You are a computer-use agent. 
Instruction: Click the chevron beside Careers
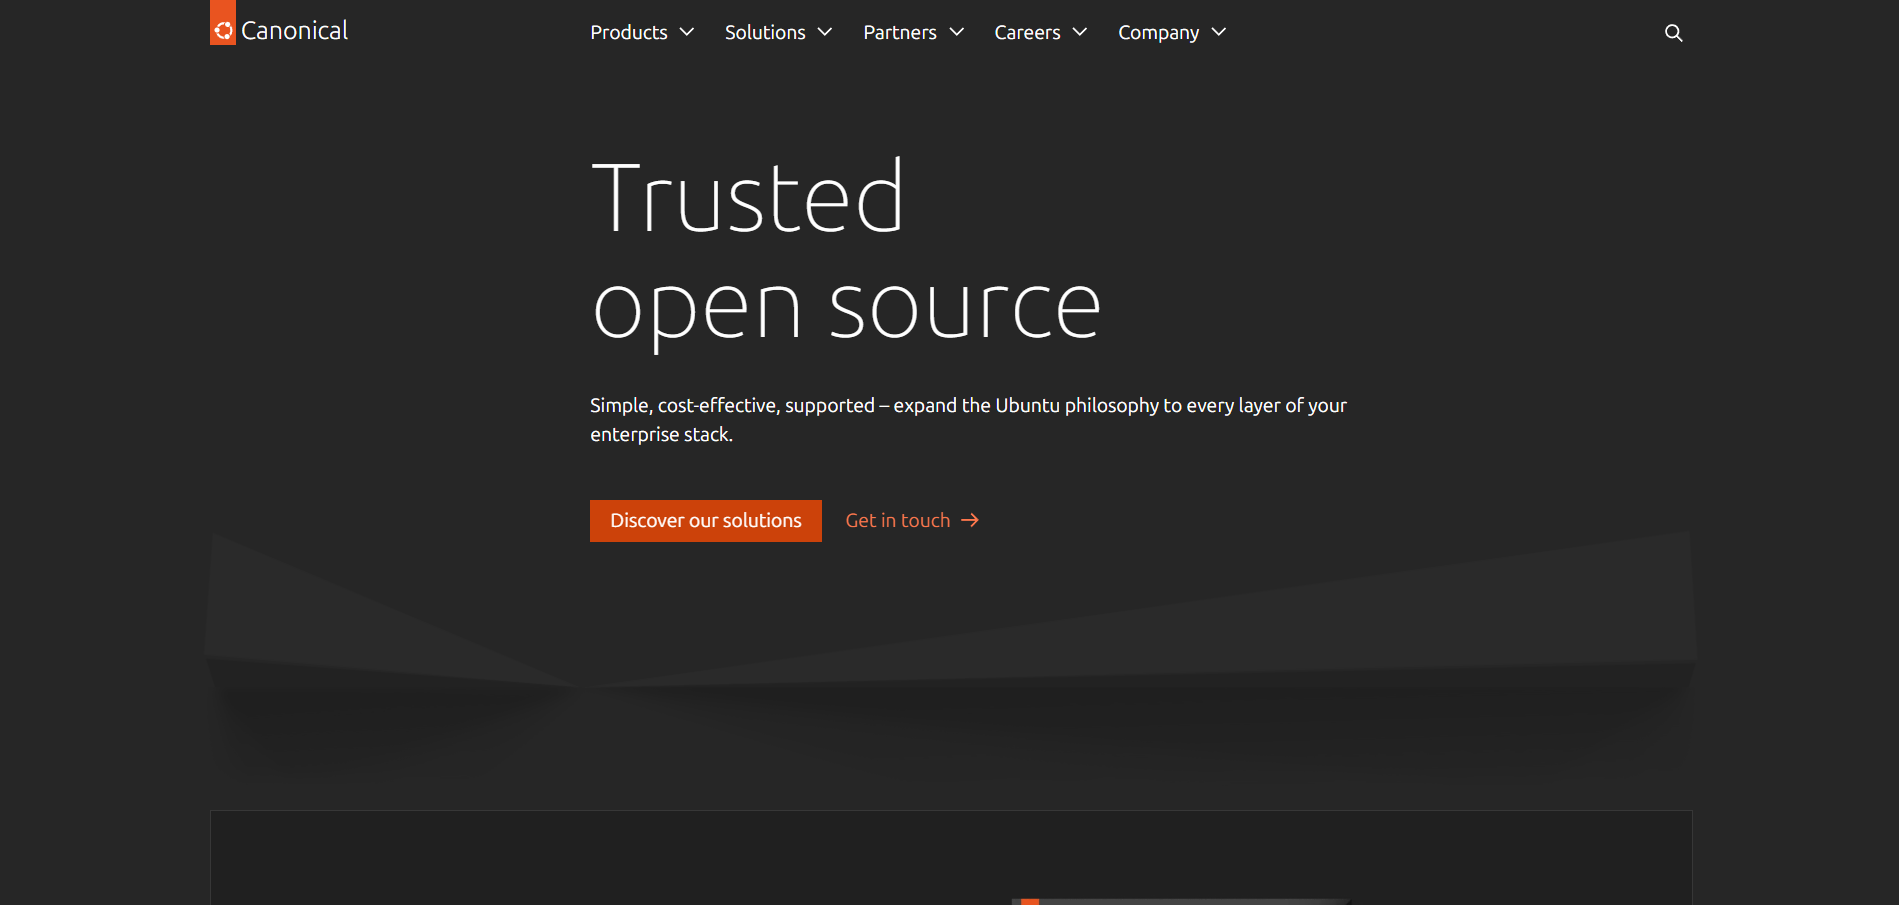[1081, 32]
